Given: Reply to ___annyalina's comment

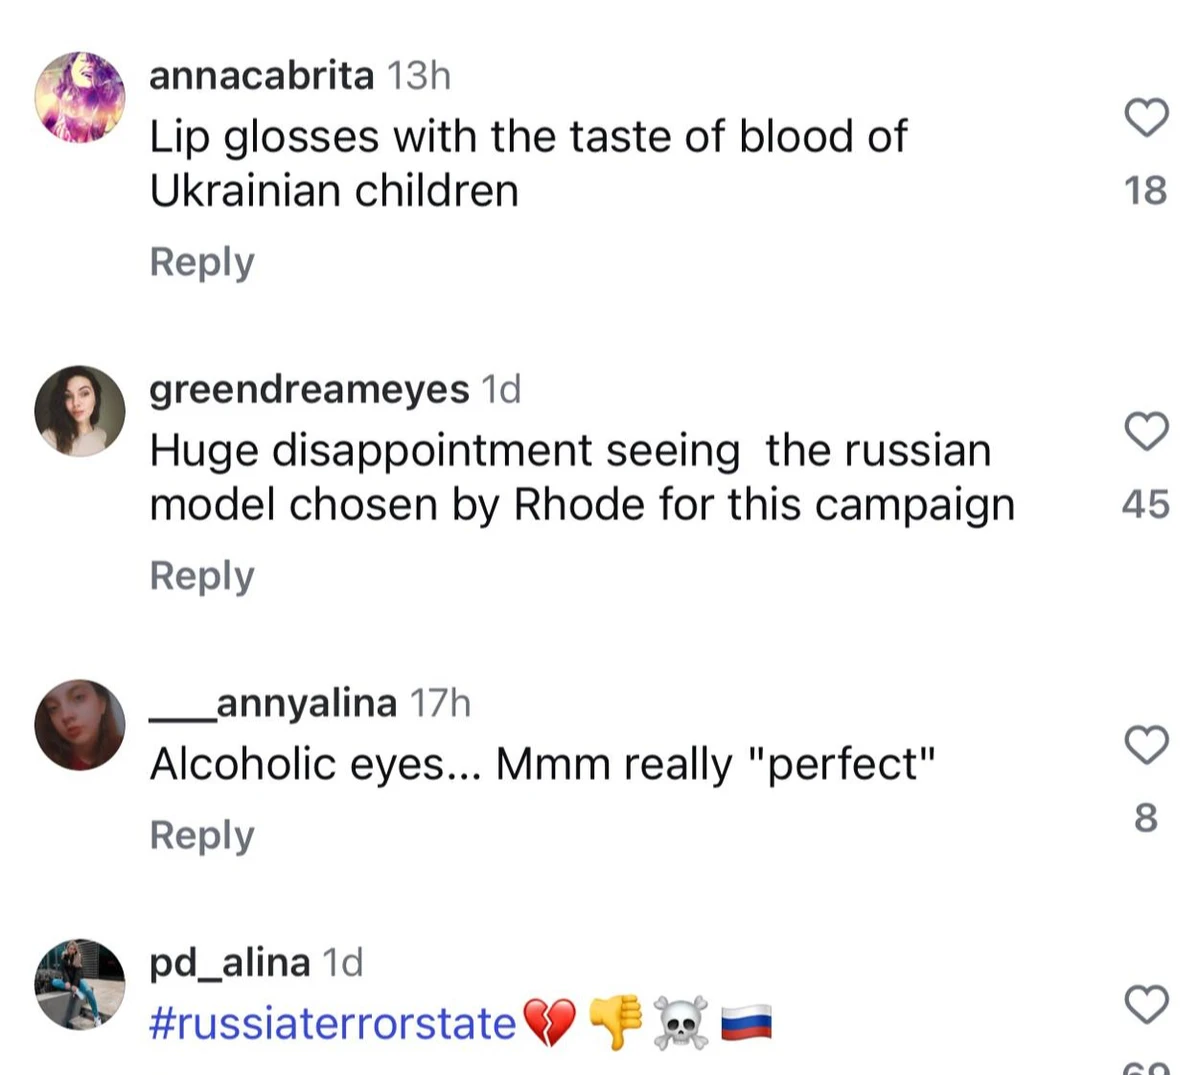Looking at the screenshot, I should tap(202, 835).
